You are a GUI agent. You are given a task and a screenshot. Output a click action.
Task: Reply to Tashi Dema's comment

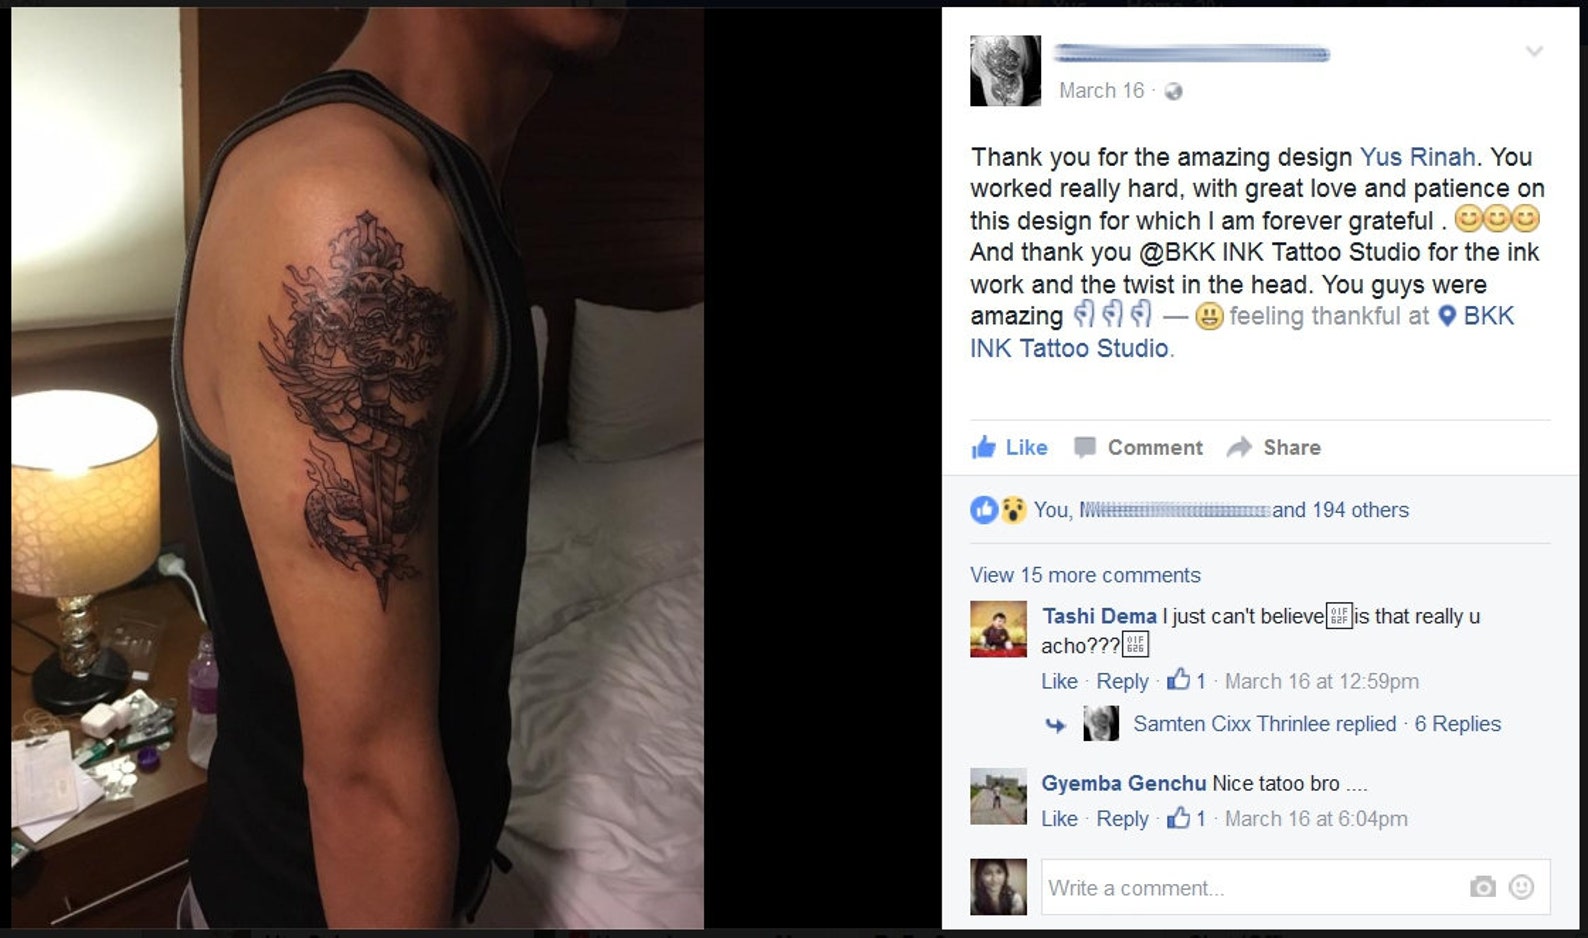pyautogui.click(x=1122, y=681)
